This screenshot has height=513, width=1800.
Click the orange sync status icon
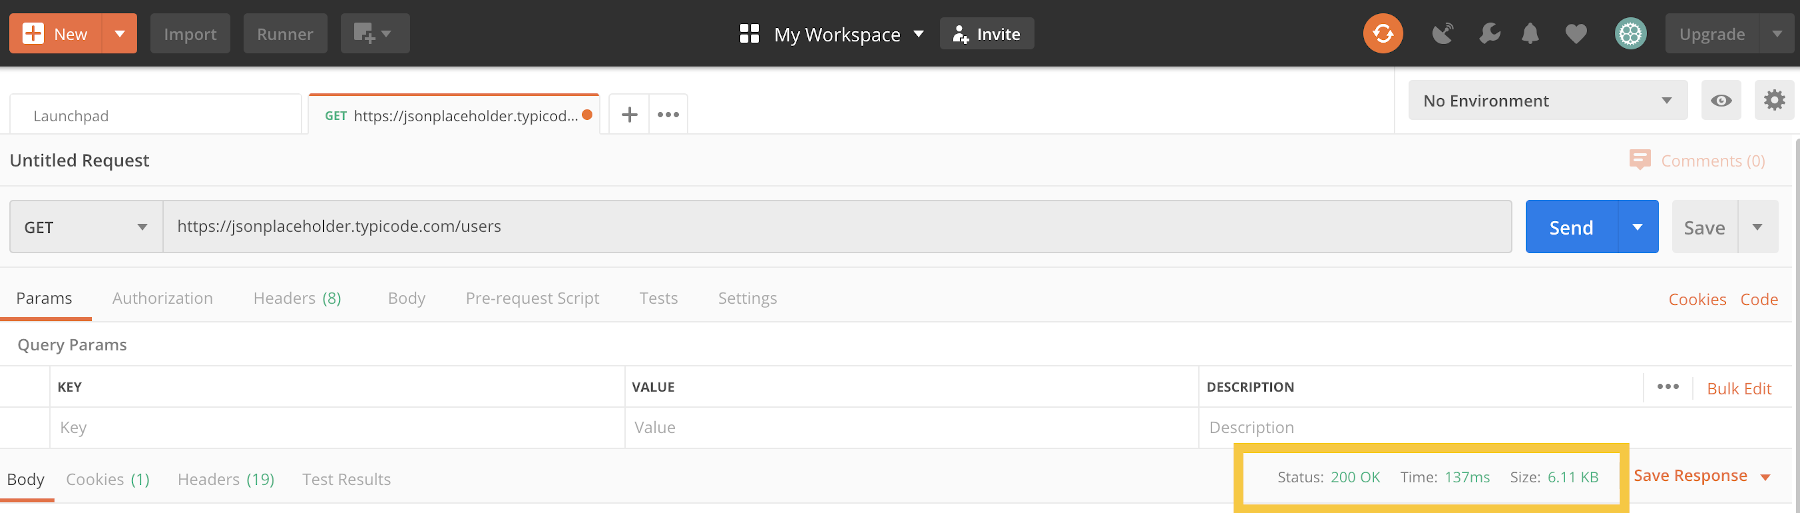tap(1383, 34)
